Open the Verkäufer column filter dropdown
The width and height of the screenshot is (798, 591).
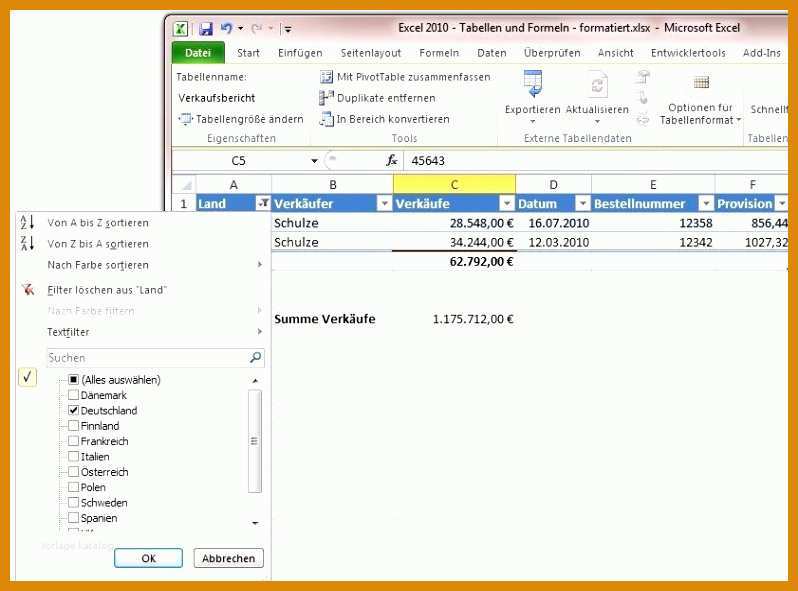pyautogui.click(x=385, y=204)
